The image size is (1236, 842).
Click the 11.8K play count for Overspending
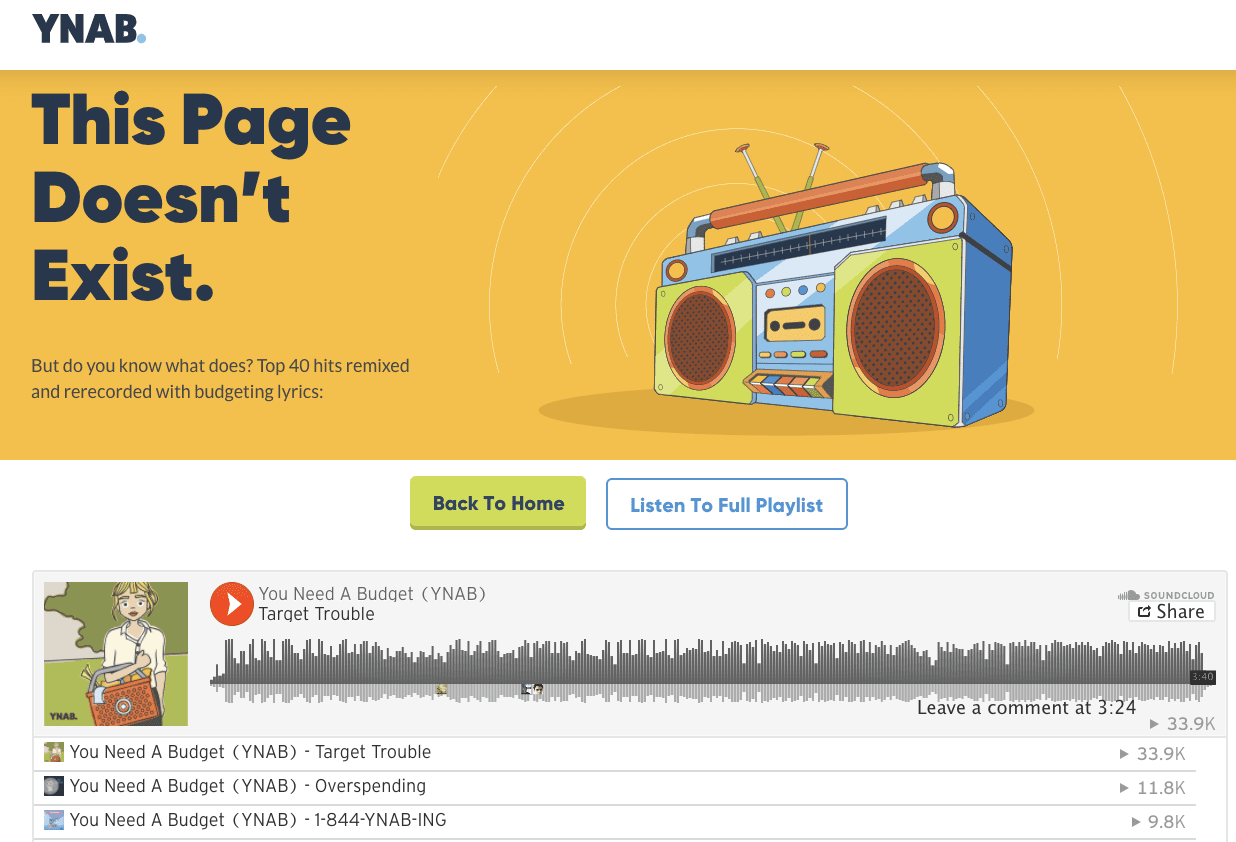tap(1153, 788)
